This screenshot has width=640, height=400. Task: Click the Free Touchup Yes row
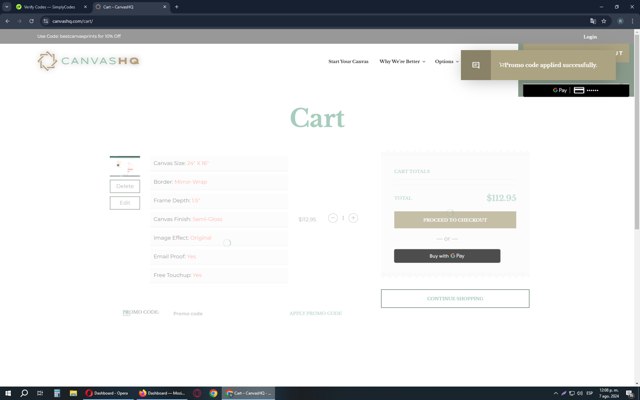point(219,275)
